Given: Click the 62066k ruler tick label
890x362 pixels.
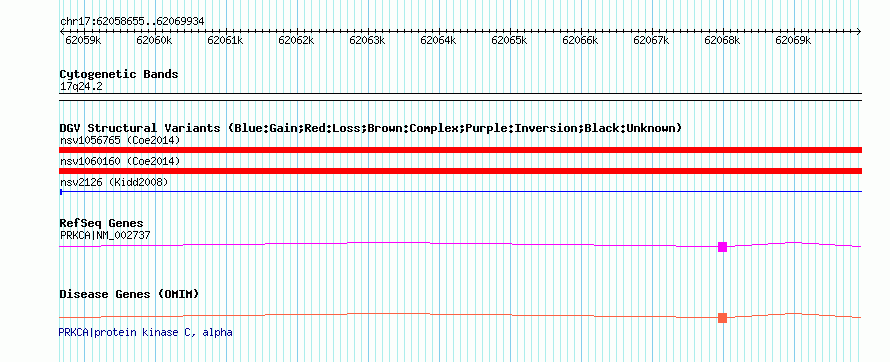Looking at the screenshot, I should [580, 41].
